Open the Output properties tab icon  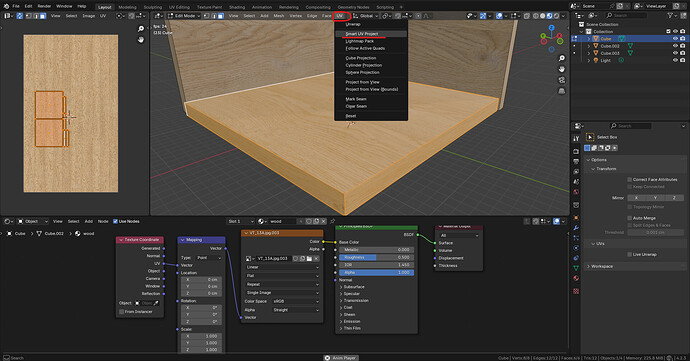point(576,162)
